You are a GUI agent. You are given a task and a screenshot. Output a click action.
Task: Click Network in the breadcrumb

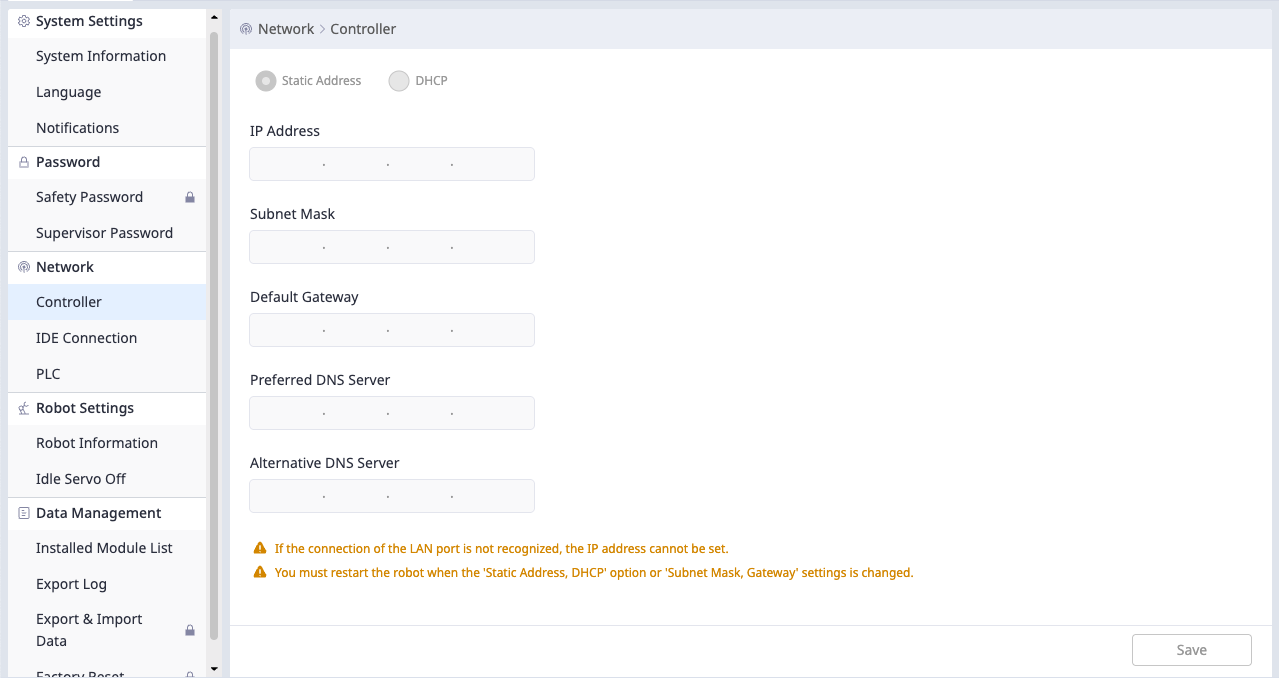(287, 29)
